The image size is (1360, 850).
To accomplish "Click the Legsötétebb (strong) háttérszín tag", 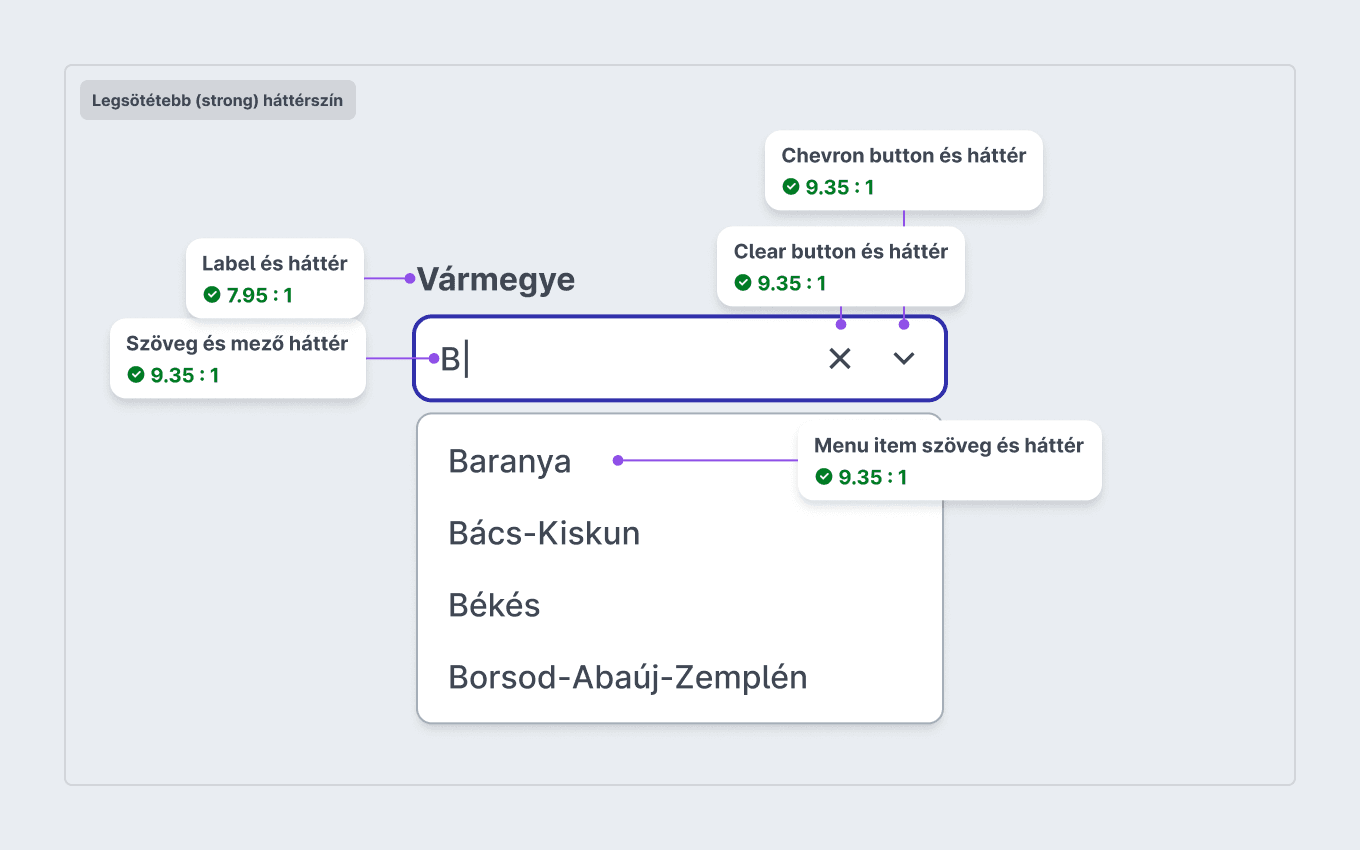I will click(x=218, y=100).
